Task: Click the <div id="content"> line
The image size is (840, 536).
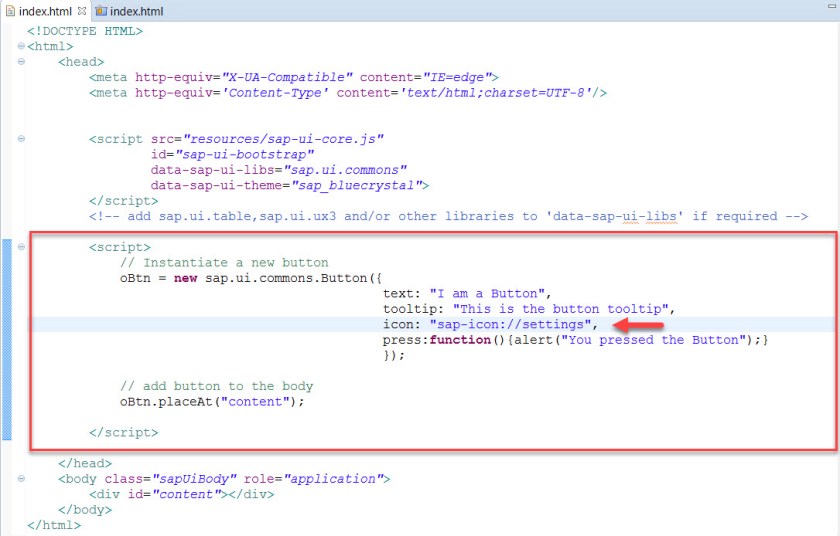Action: click(x=182, y=494)
